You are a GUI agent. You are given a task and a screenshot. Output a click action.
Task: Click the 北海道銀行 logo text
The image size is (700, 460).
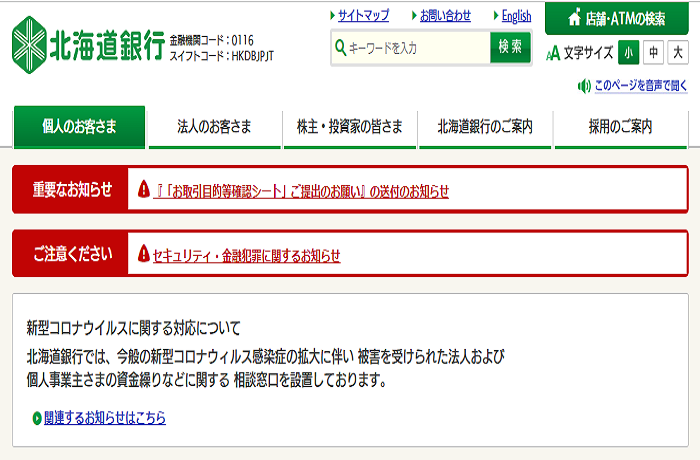[107, 46]
